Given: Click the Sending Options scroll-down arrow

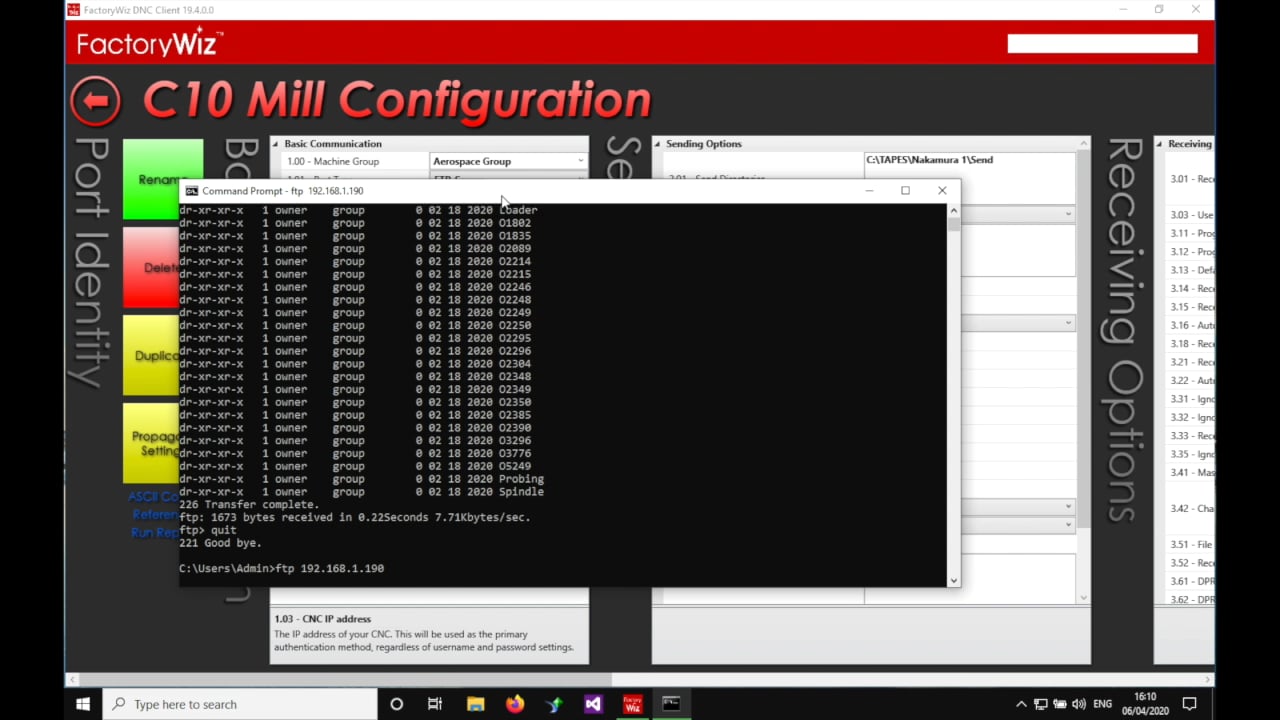Looking at the screenshot, I should (x=1083, y=598).
